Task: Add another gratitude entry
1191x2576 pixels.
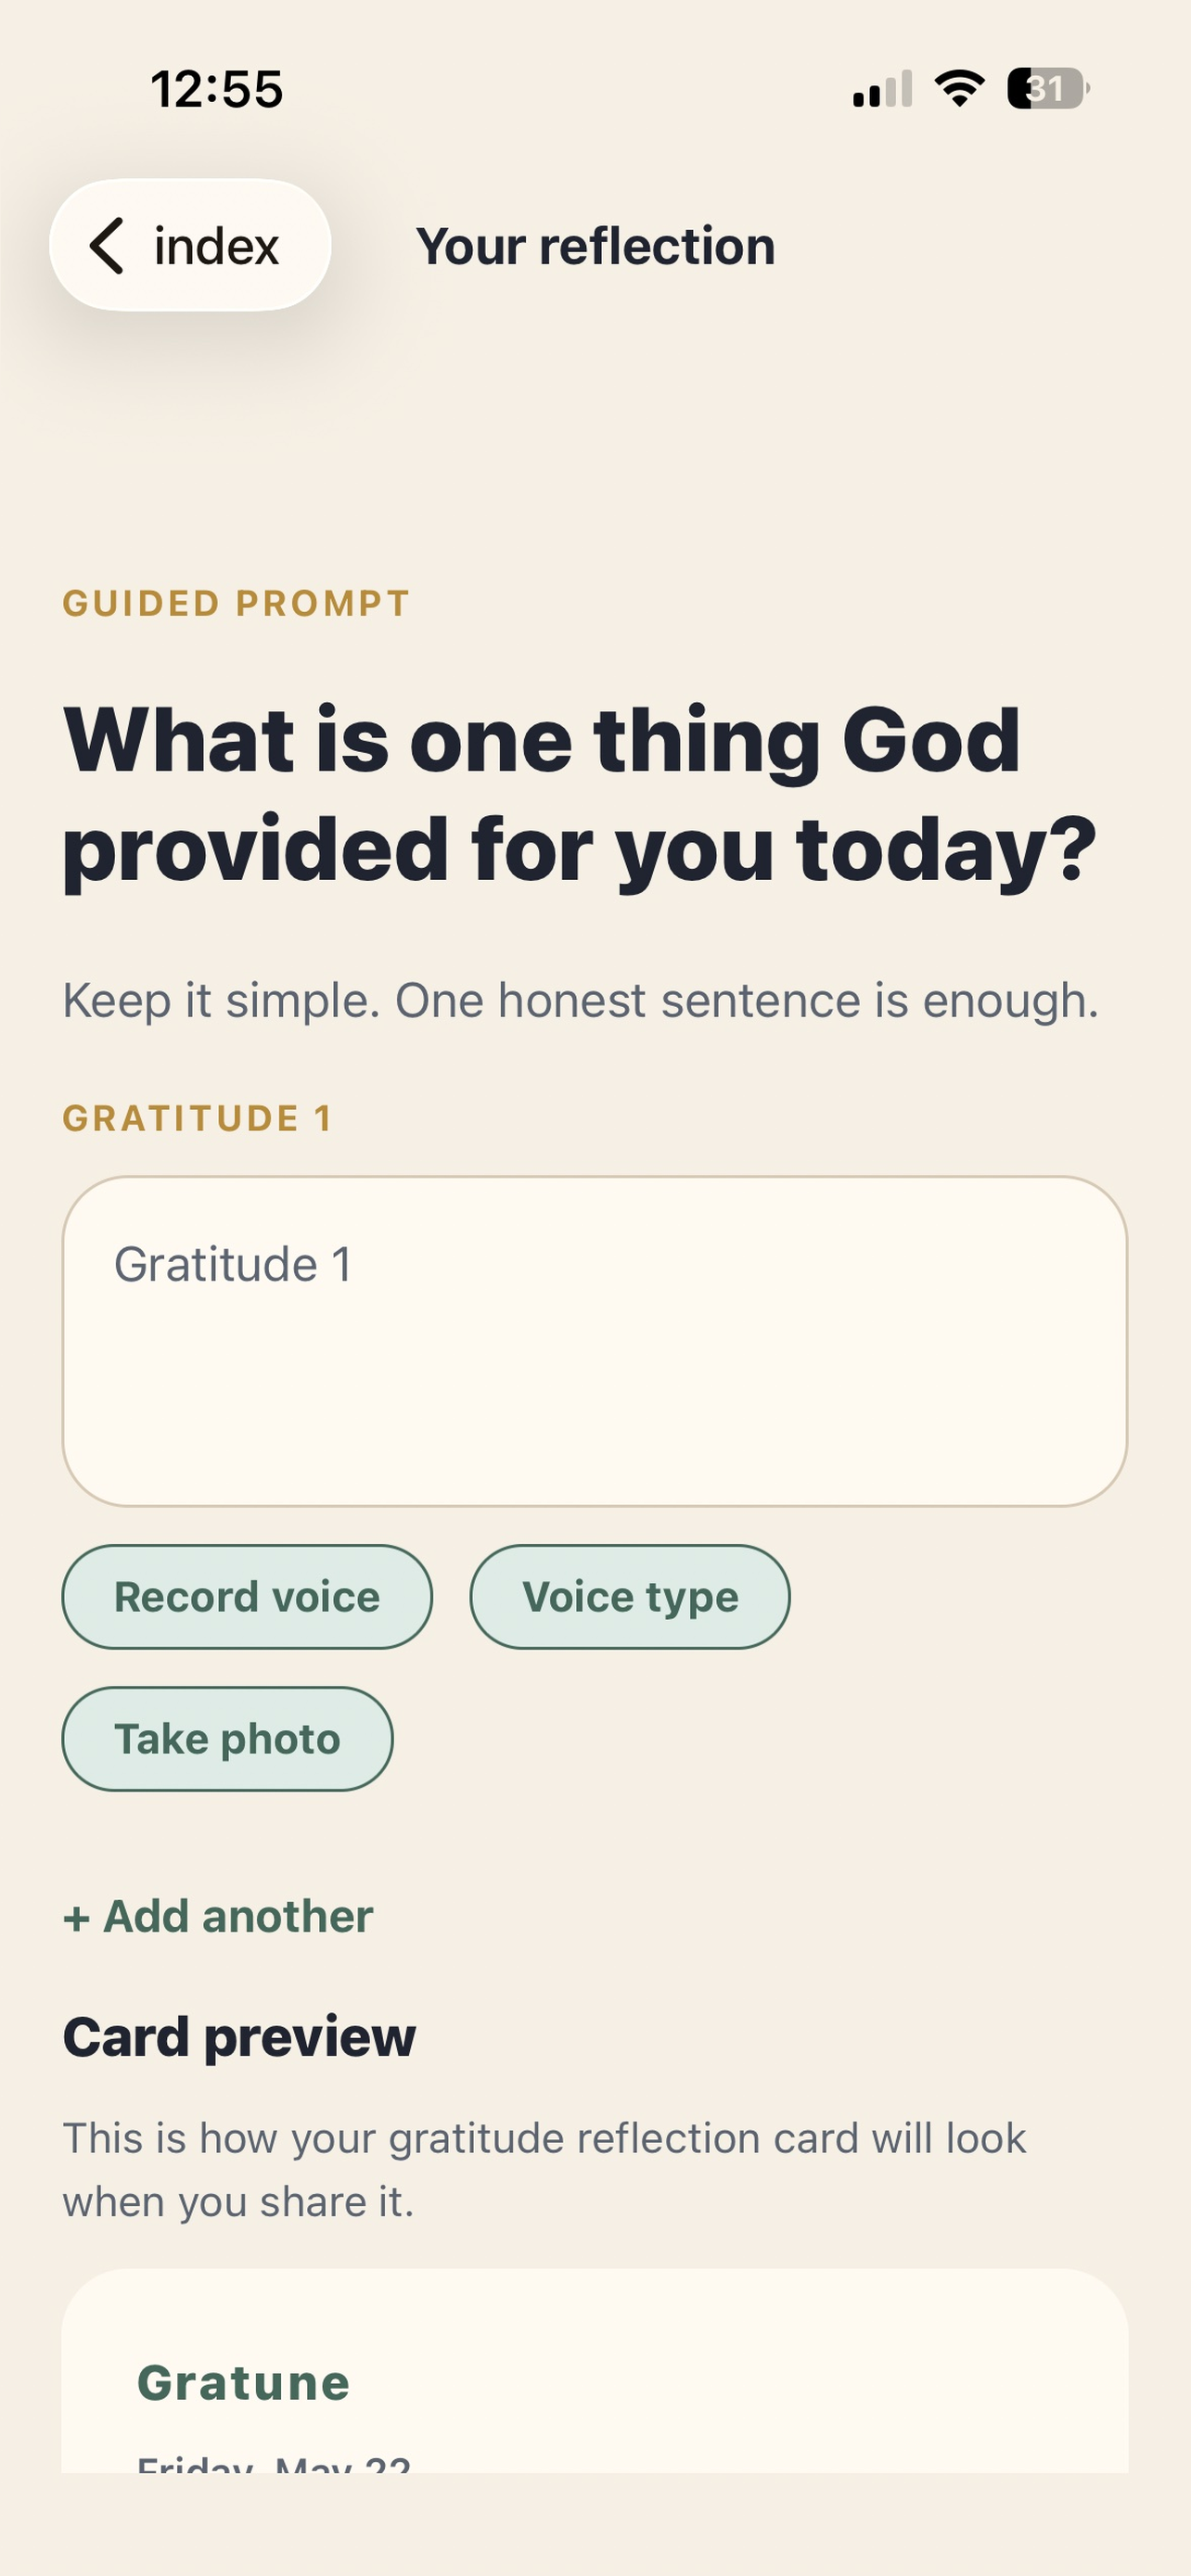Action: [218, 1916]
